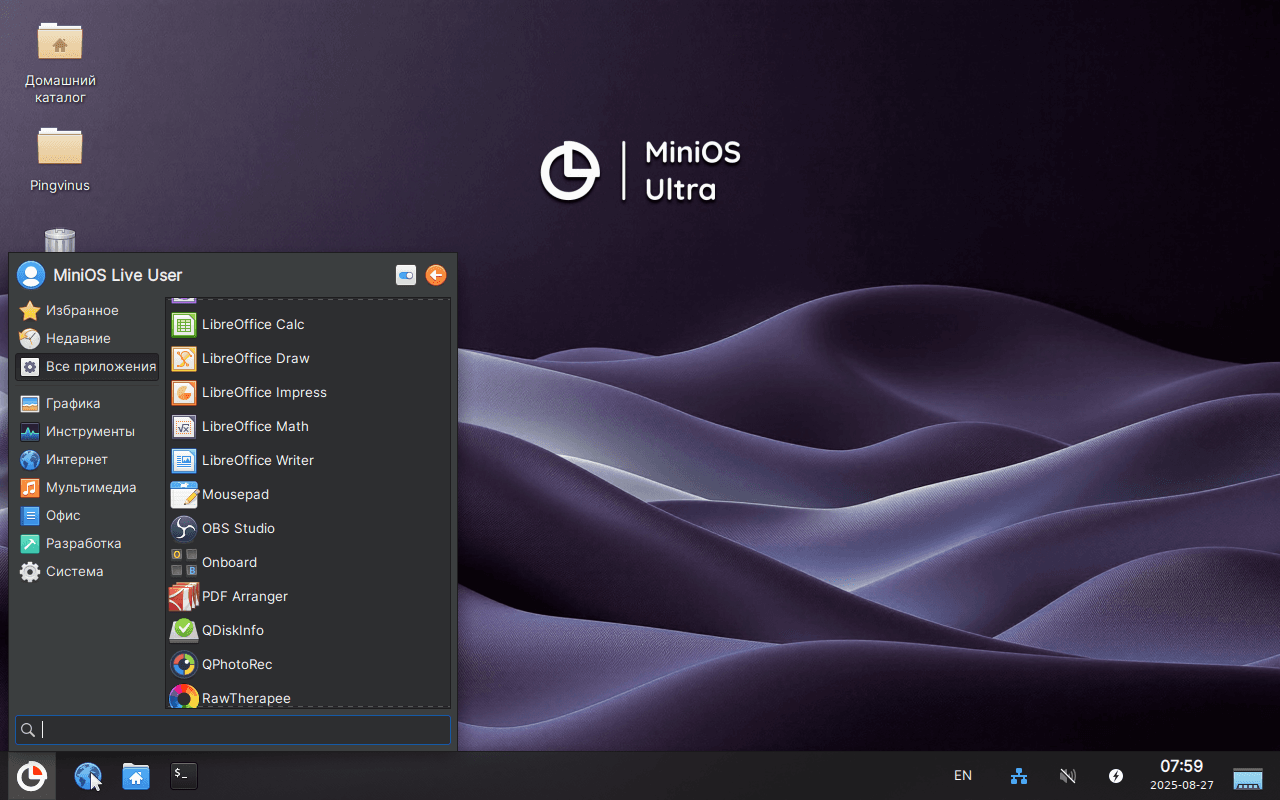Open LibreOffice Impress
The height and width of the screenshot is (800, 1280).
coord(263,392)
